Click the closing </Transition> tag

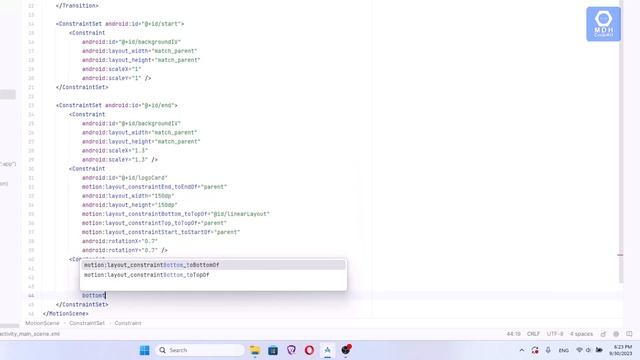pyautogui.click(x=77, y=6)
